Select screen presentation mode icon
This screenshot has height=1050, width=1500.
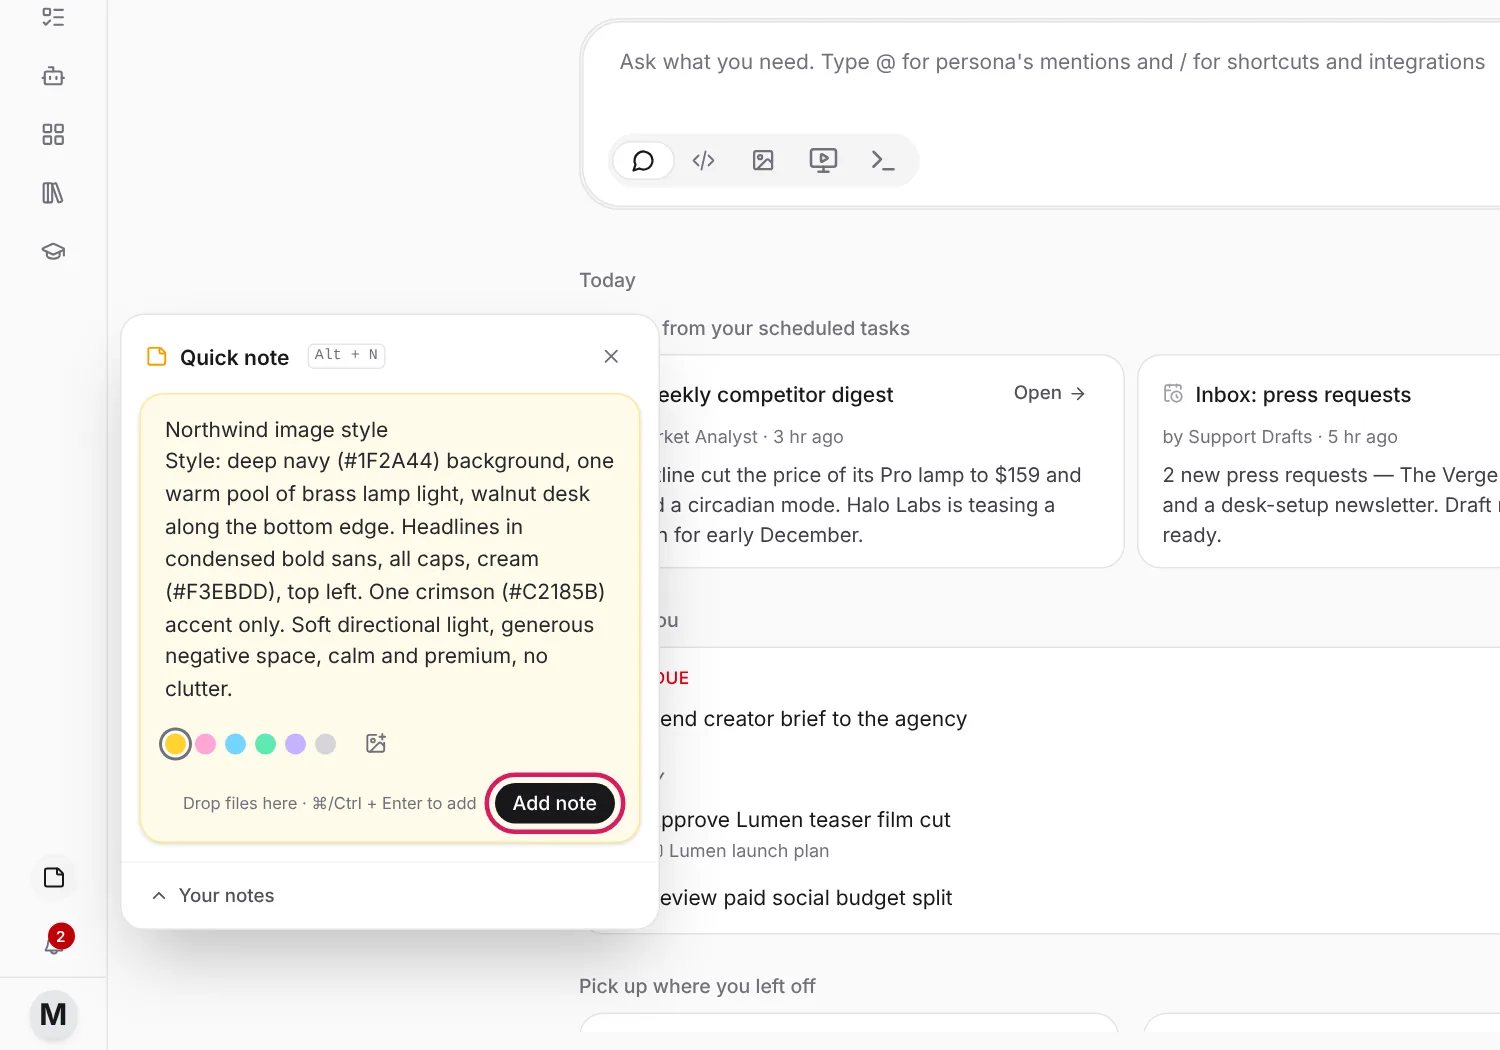(x=823, y=161)
